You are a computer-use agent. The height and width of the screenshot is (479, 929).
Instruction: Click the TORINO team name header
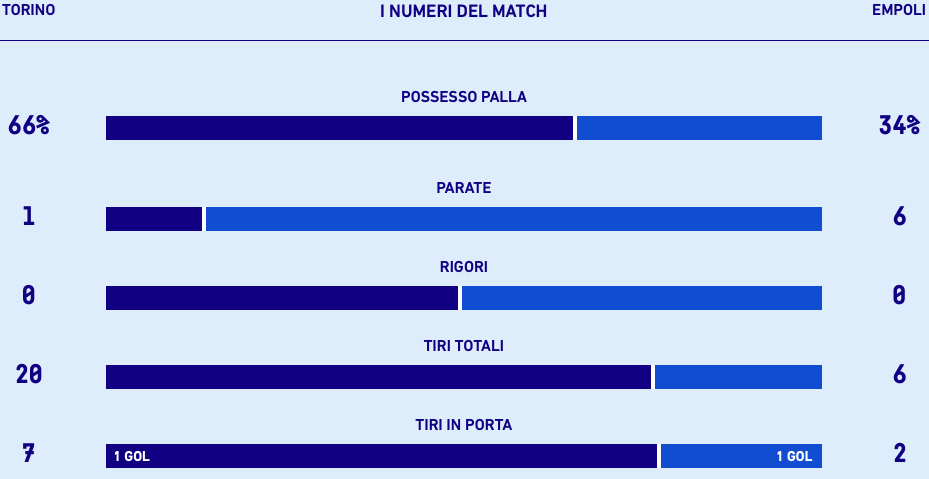coord(28,10)
